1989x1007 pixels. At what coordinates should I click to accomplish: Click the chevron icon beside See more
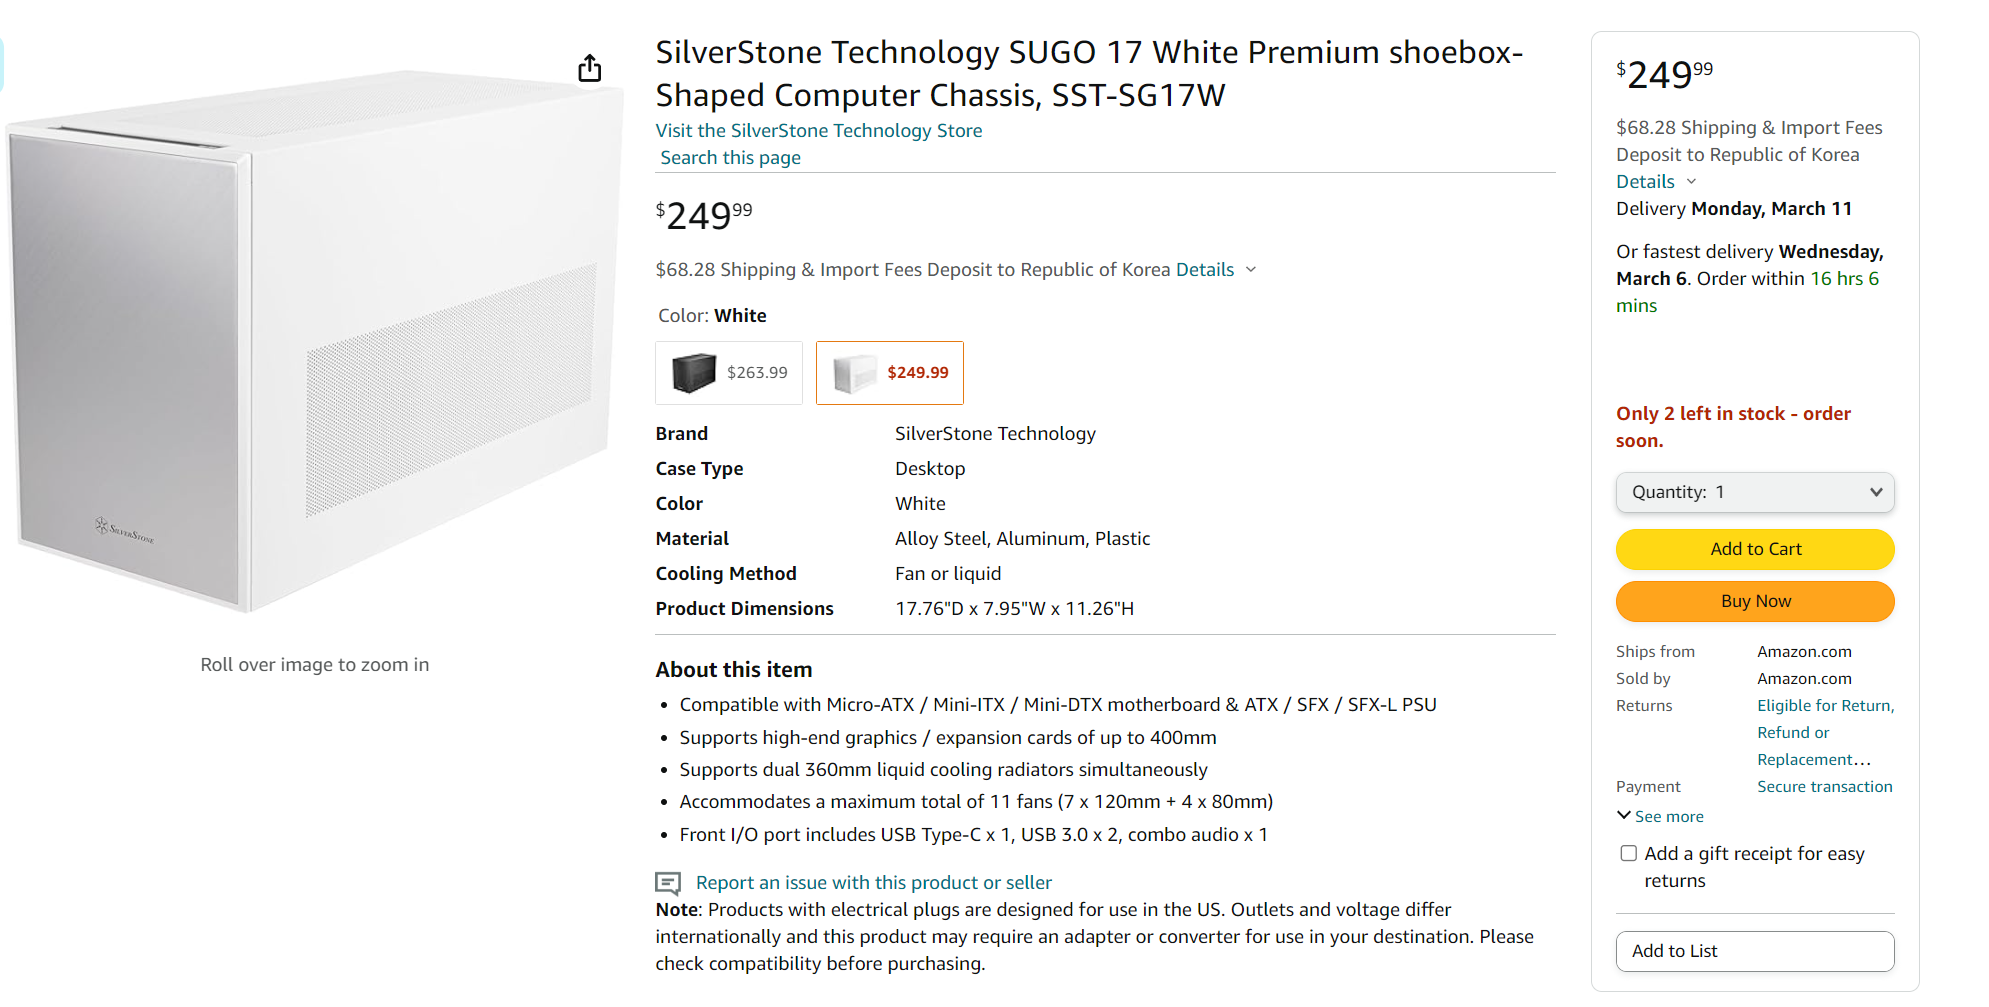(x=1624, y=816)
